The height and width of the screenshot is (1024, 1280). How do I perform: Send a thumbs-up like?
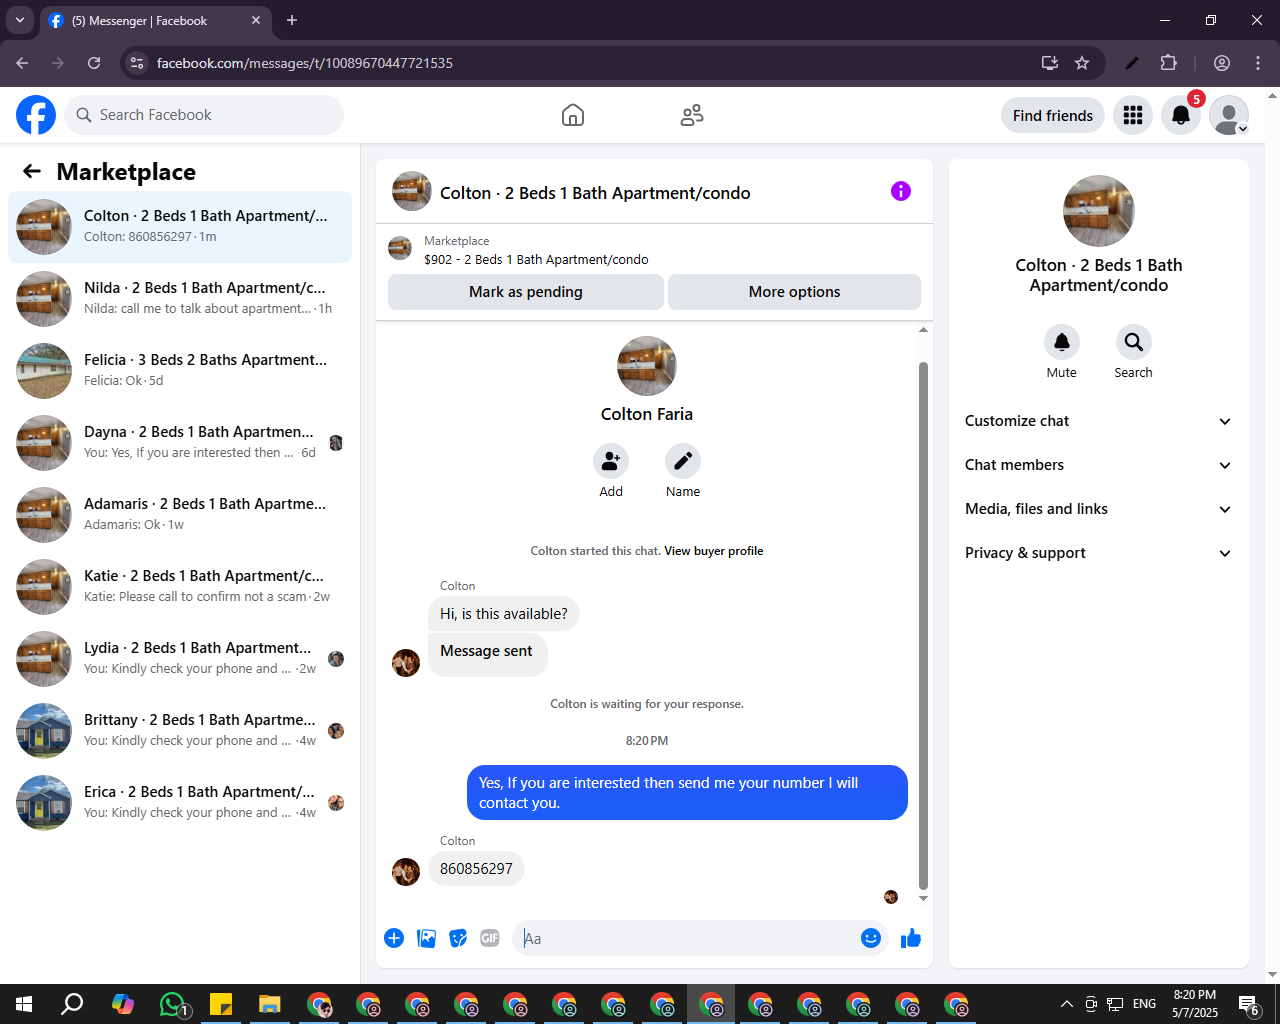pyautogui.click(x=911, y=938)
